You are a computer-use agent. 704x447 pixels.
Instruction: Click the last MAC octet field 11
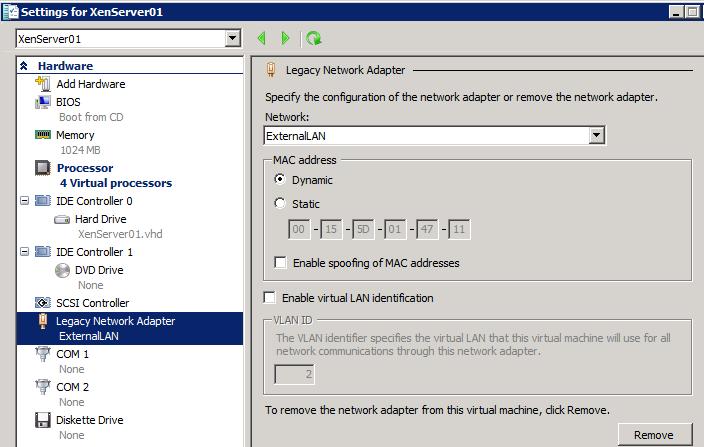tap(459, 229)
